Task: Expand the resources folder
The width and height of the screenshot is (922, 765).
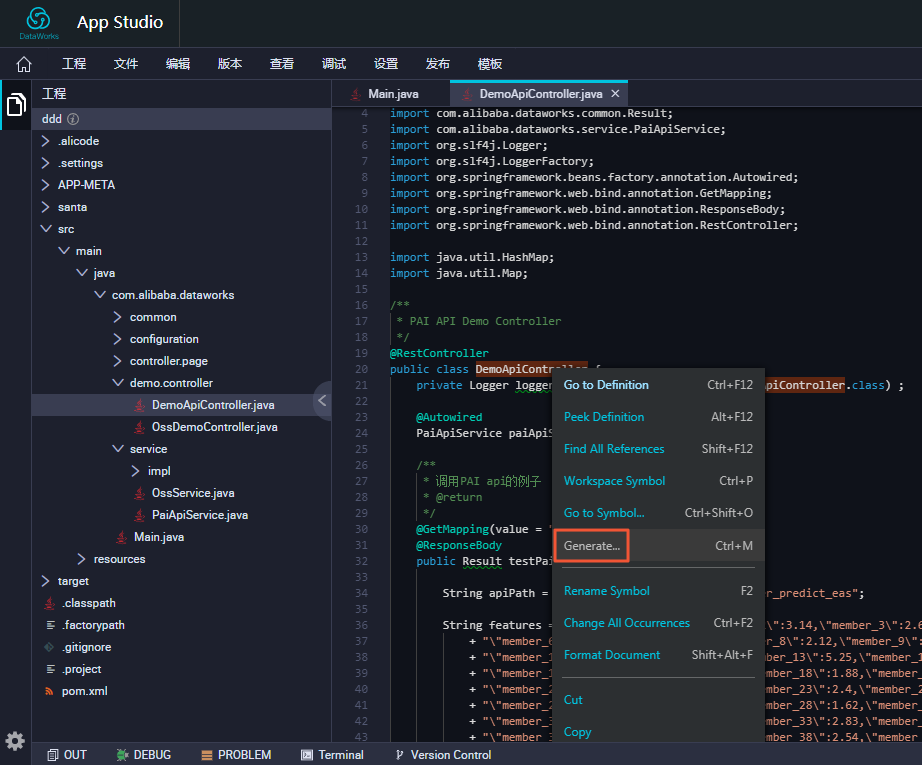Action: coord(81,559)
